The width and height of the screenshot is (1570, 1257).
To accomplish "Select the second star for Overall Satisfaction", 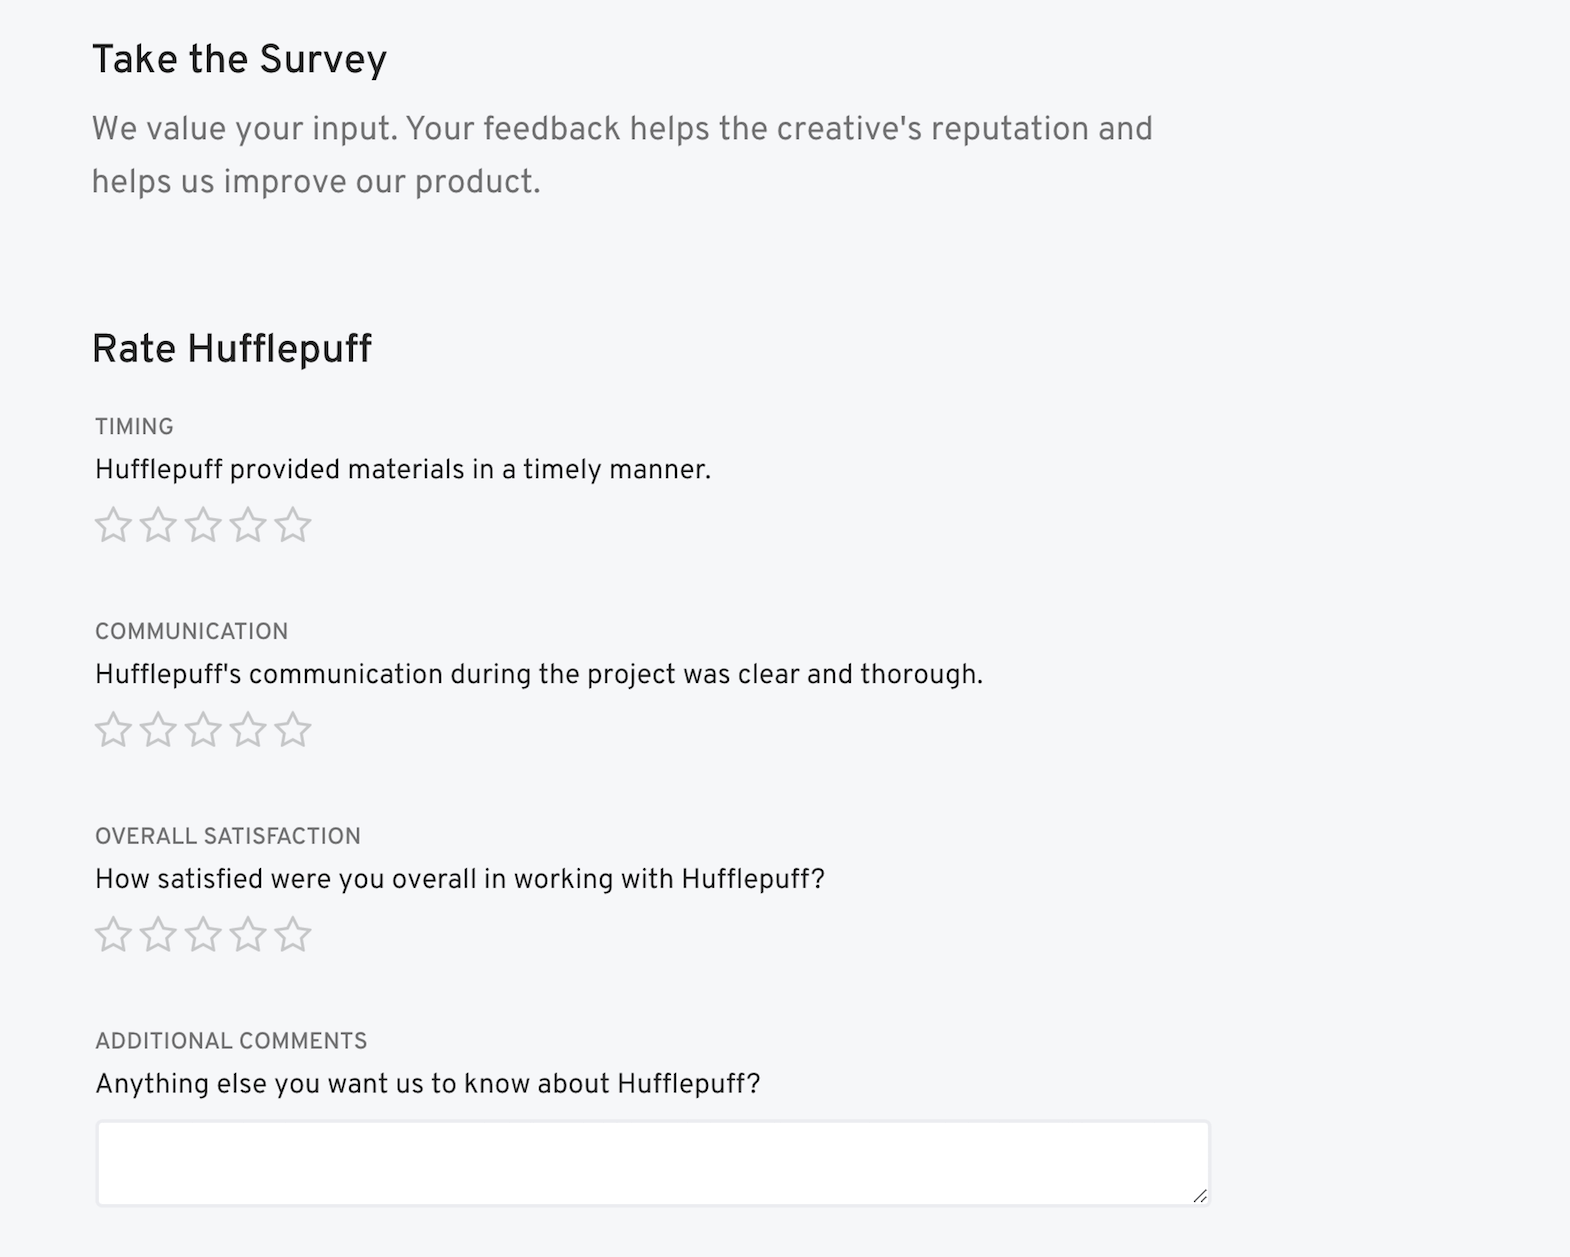I will 156,935.
